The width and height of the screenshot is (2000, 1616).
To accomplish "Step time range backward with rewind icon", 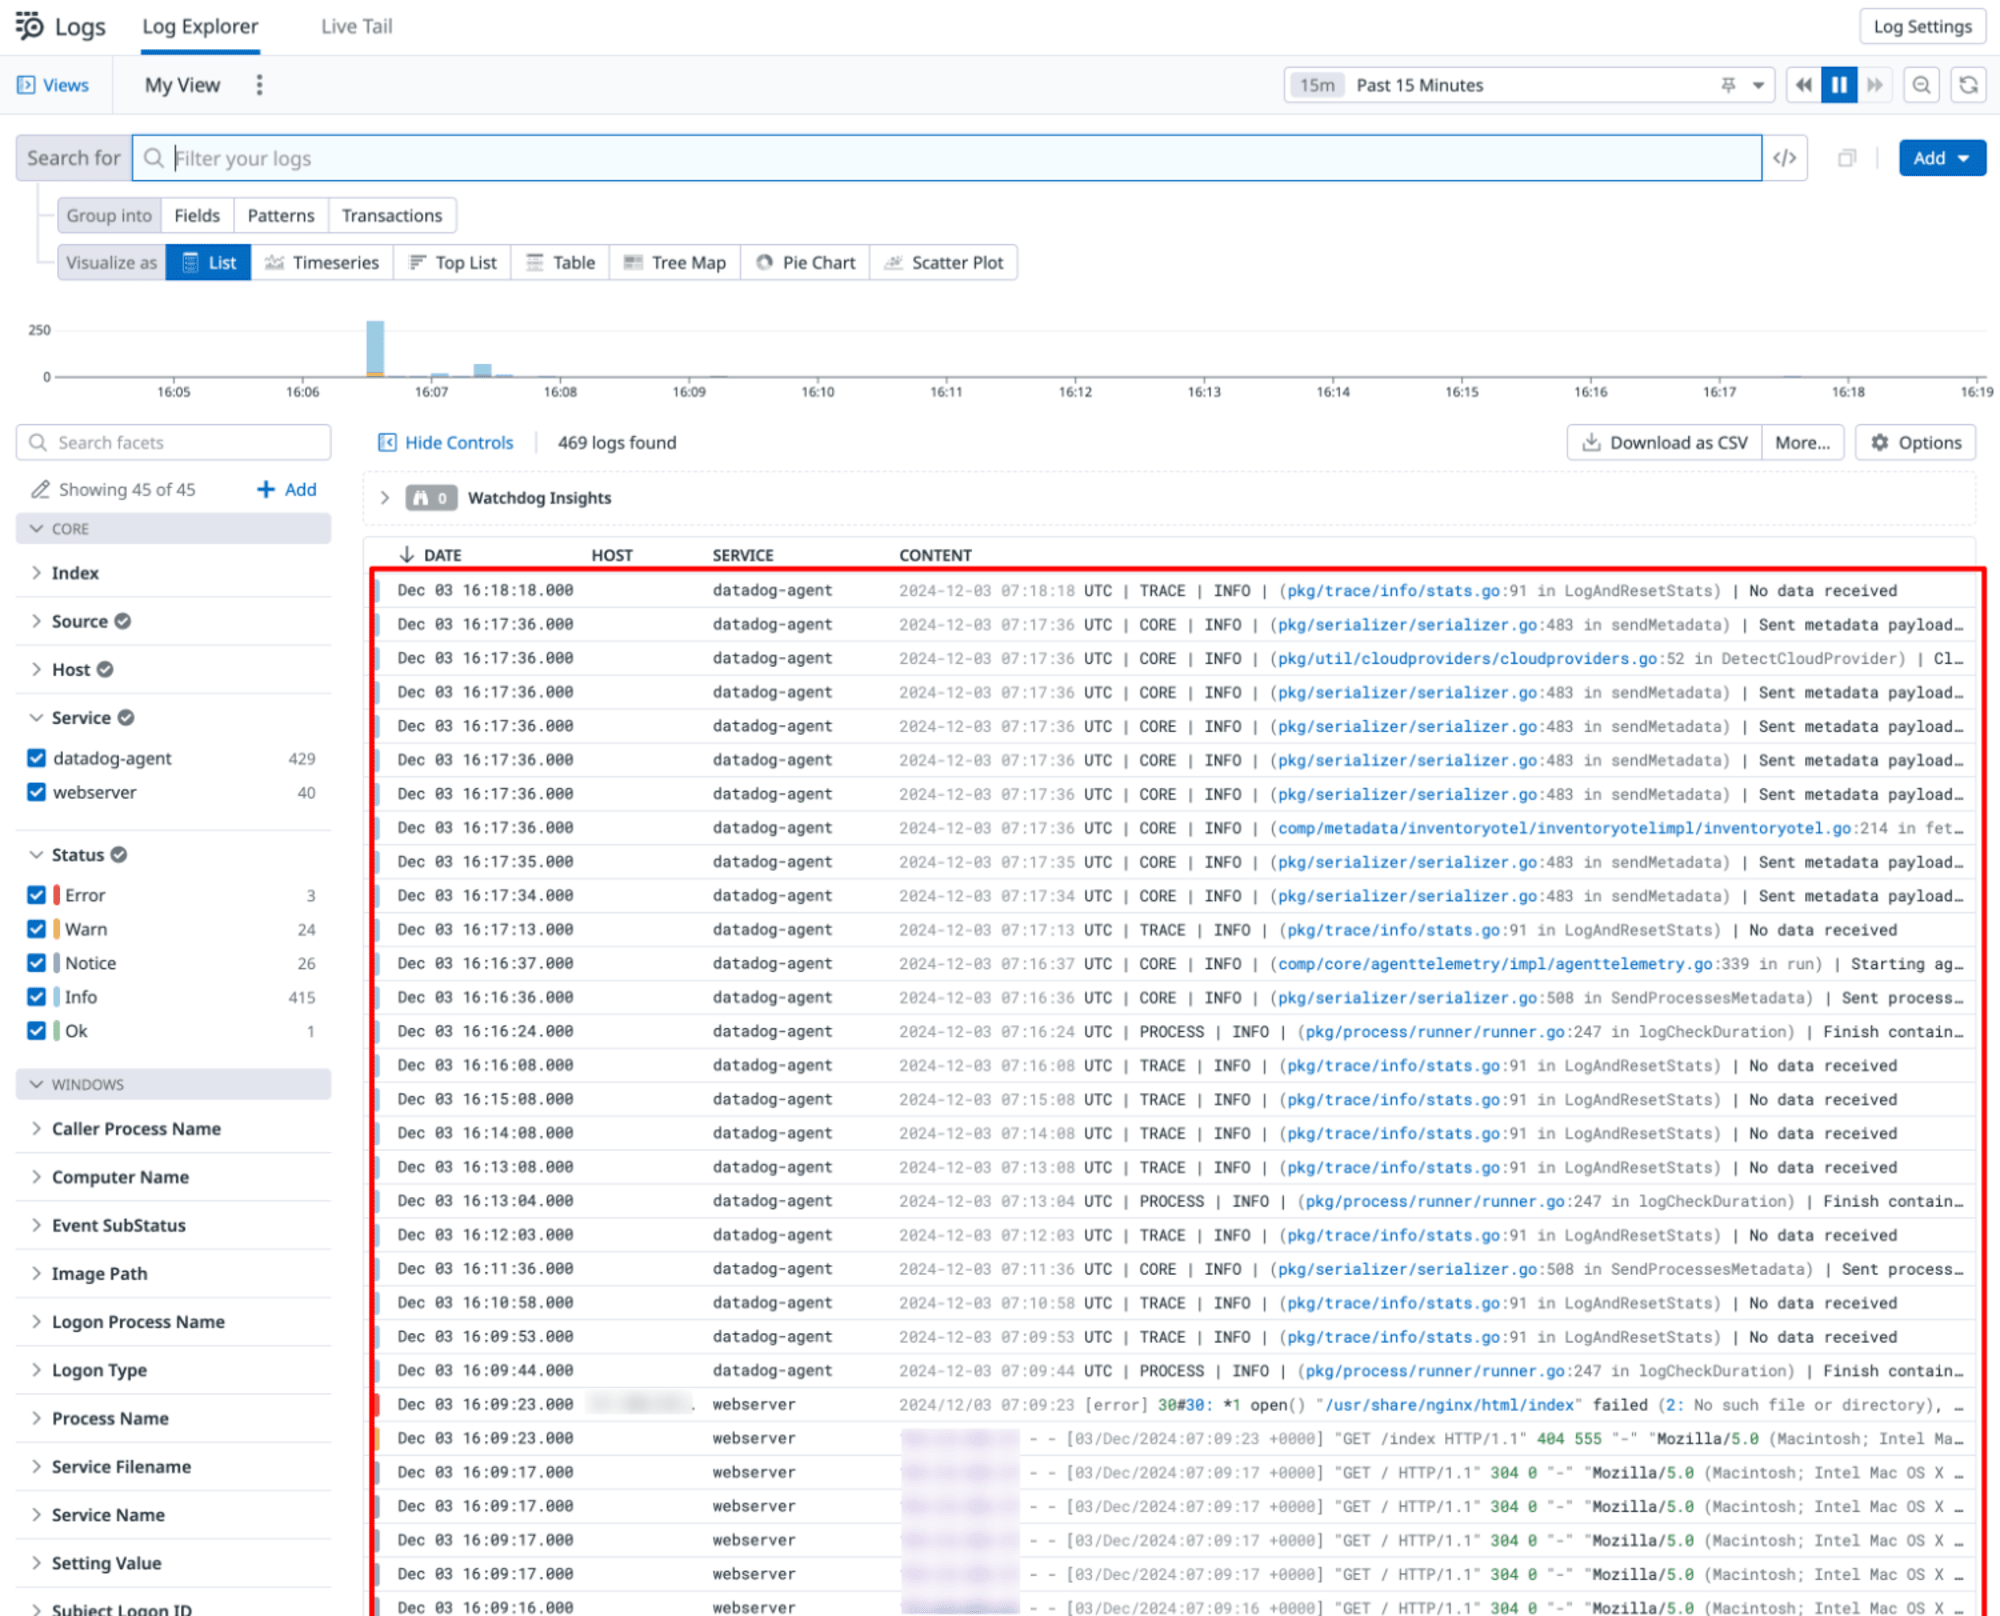I will pyautogui.click(x=1803, y=85).
